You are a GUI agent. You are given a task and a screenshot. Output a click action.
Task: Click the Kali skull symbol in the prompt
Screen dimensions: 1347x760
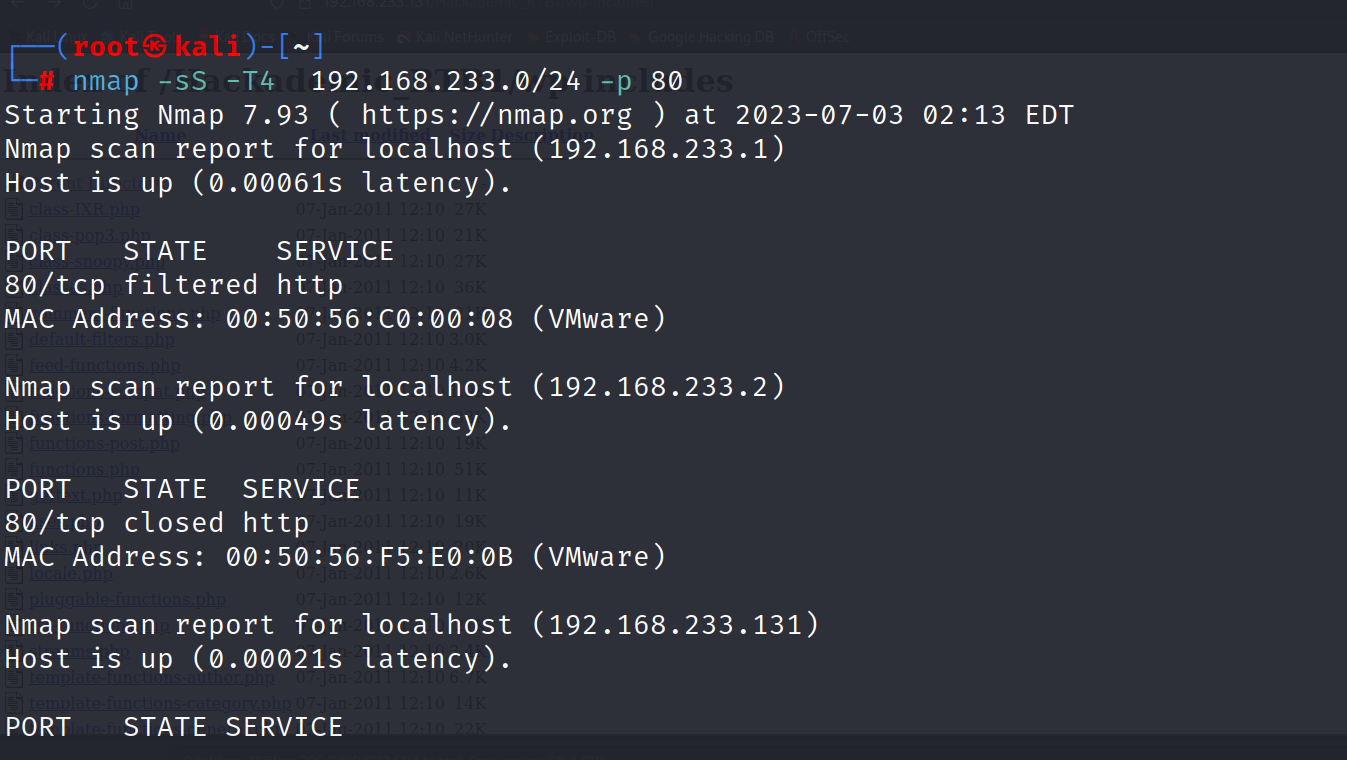click(154, 46)
